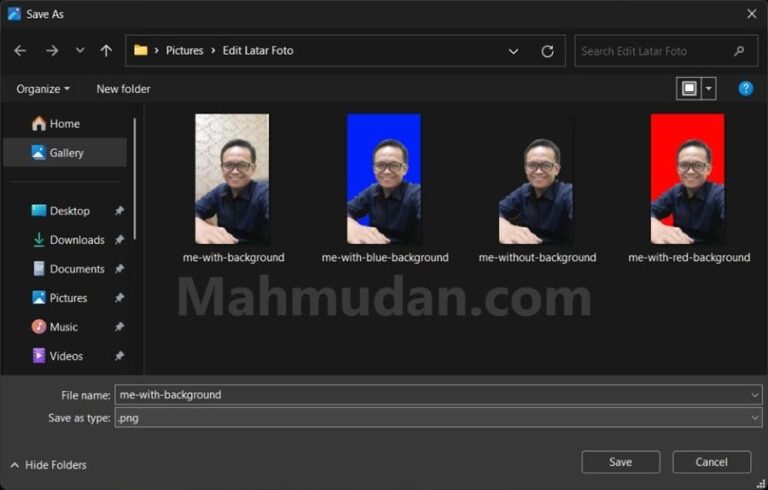Click Pictures in the address breadcrumb
This screenshot has width=768, height=490.
pos(184,51)
